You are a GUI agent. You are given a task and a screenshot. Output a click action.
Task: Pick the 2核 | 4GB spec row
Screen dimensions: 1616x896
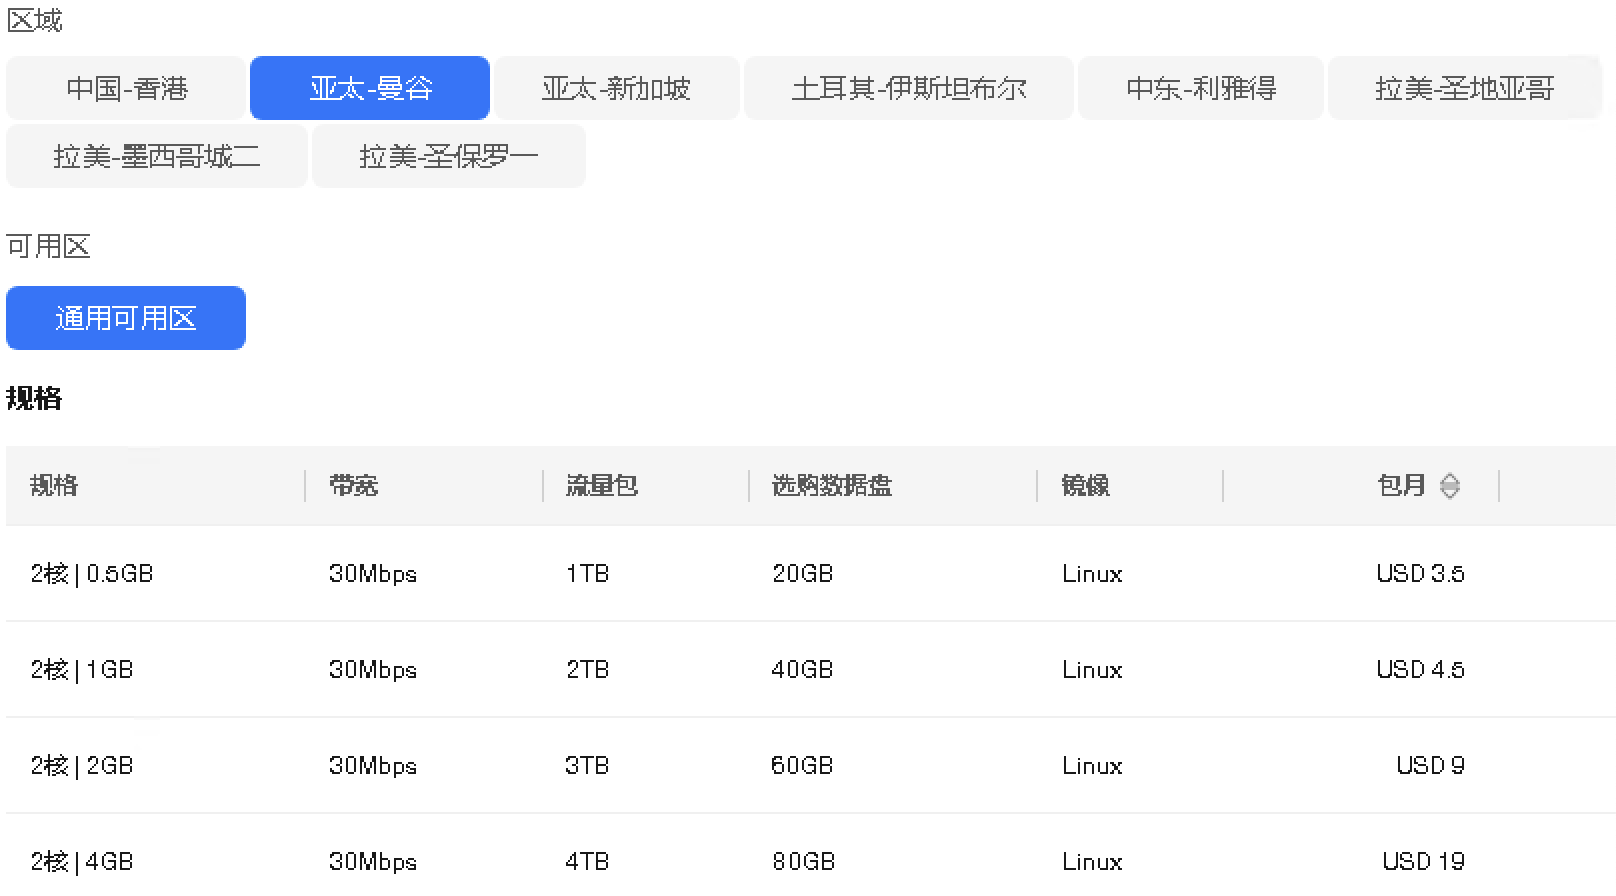click(x=82, y=861)
